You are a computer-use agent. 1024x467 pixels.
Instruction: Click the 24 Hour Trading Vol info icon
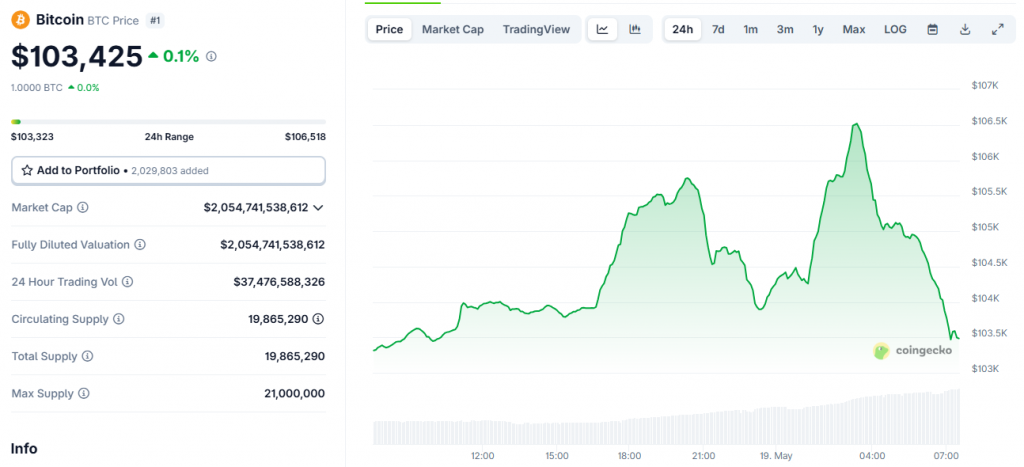[x=128, y=282]
